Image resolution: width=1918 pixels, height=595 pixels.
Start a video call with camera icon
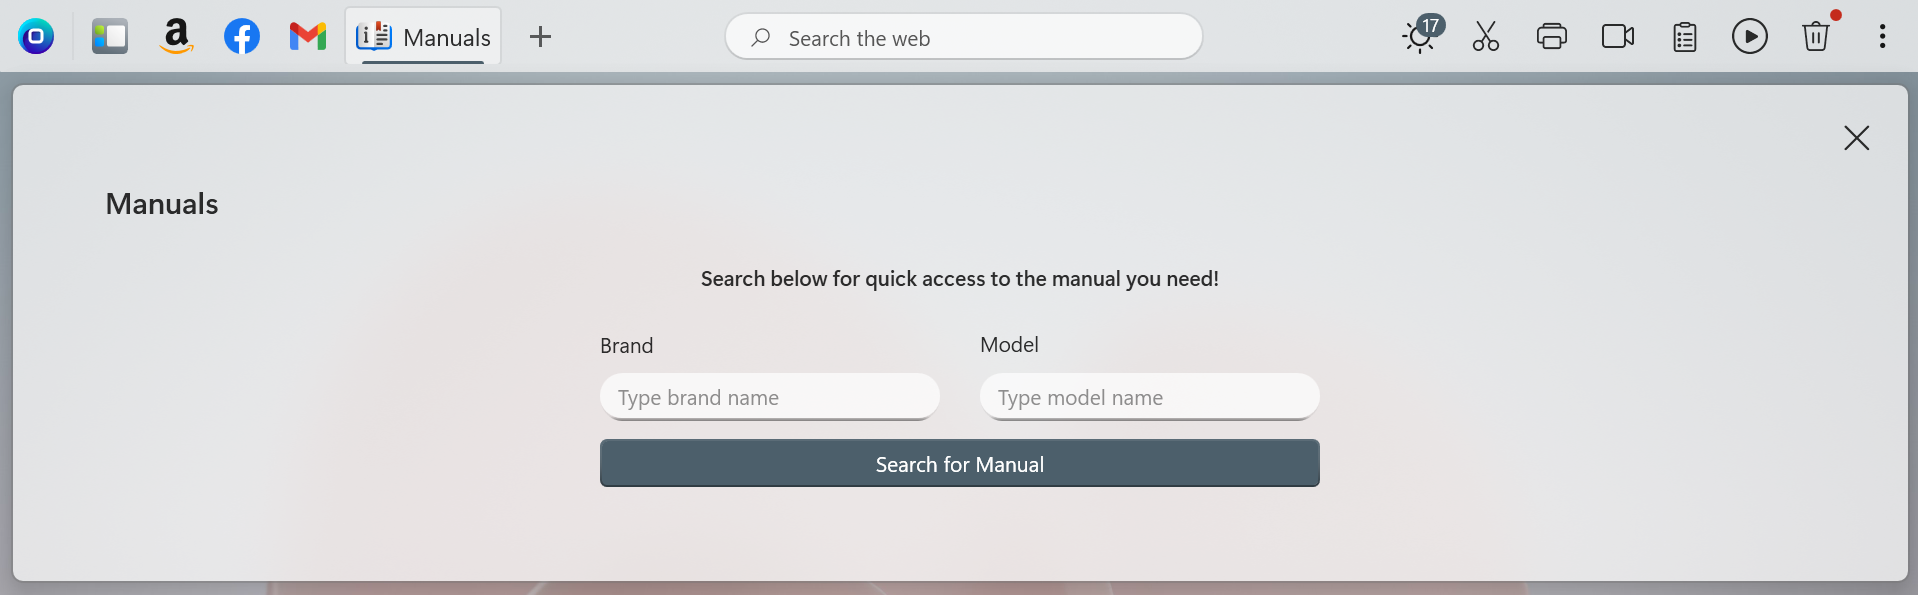(1617, 36)
